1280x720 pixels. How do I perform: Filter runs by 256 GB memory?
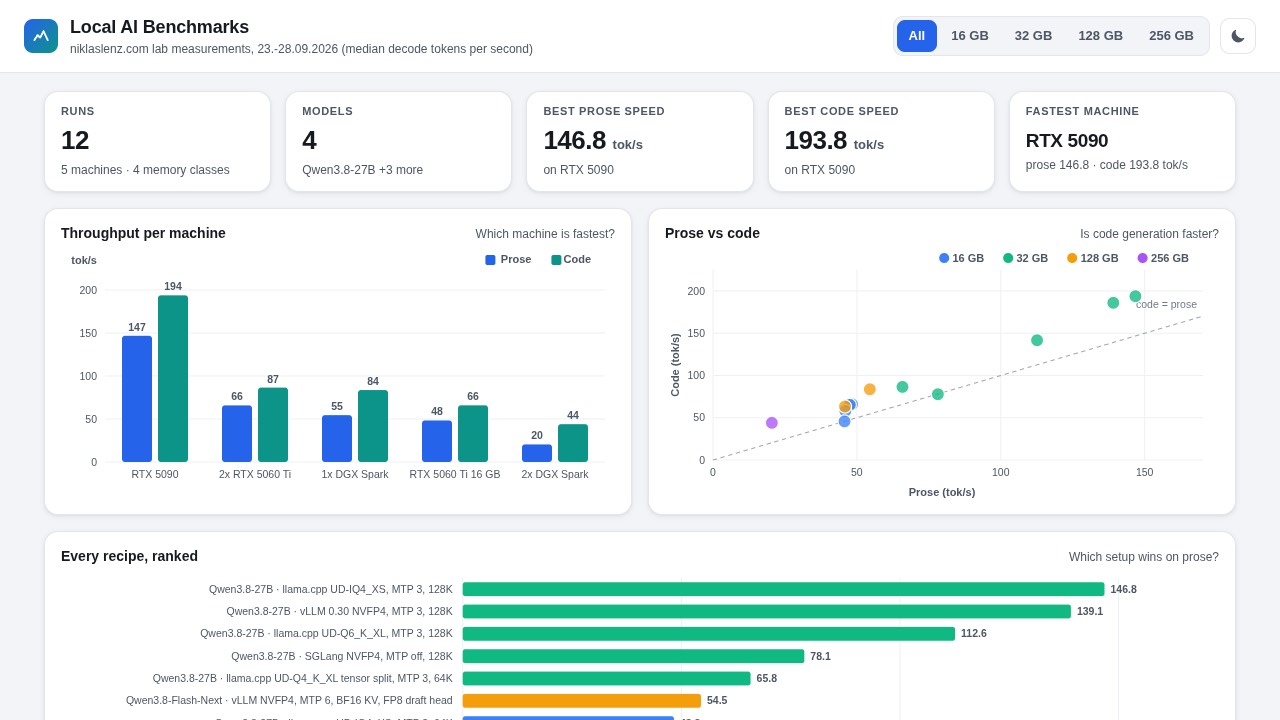(x=1171, y=36)
